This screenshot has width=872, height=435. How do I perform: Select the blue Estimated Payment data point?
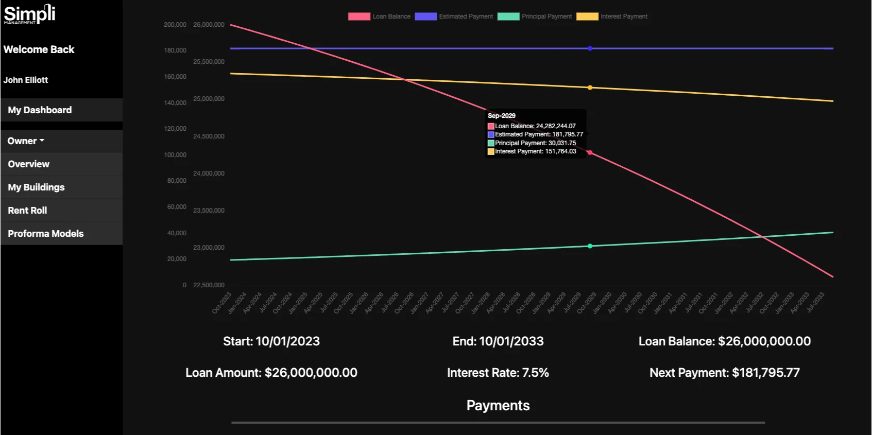coord(590,48)
